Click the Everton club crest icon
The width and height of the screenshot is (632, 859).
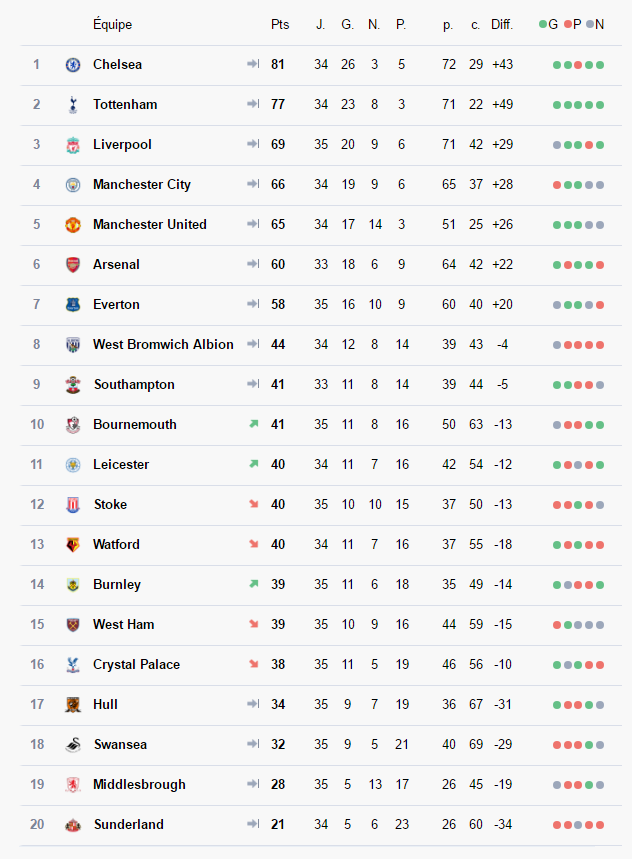73,305
